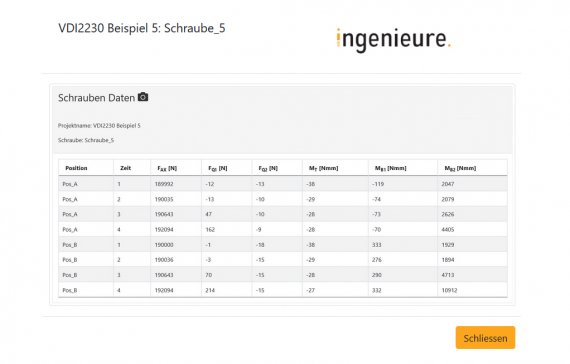
Task: Click the MB1 [Nmm] column header
Action: (390, 168)
